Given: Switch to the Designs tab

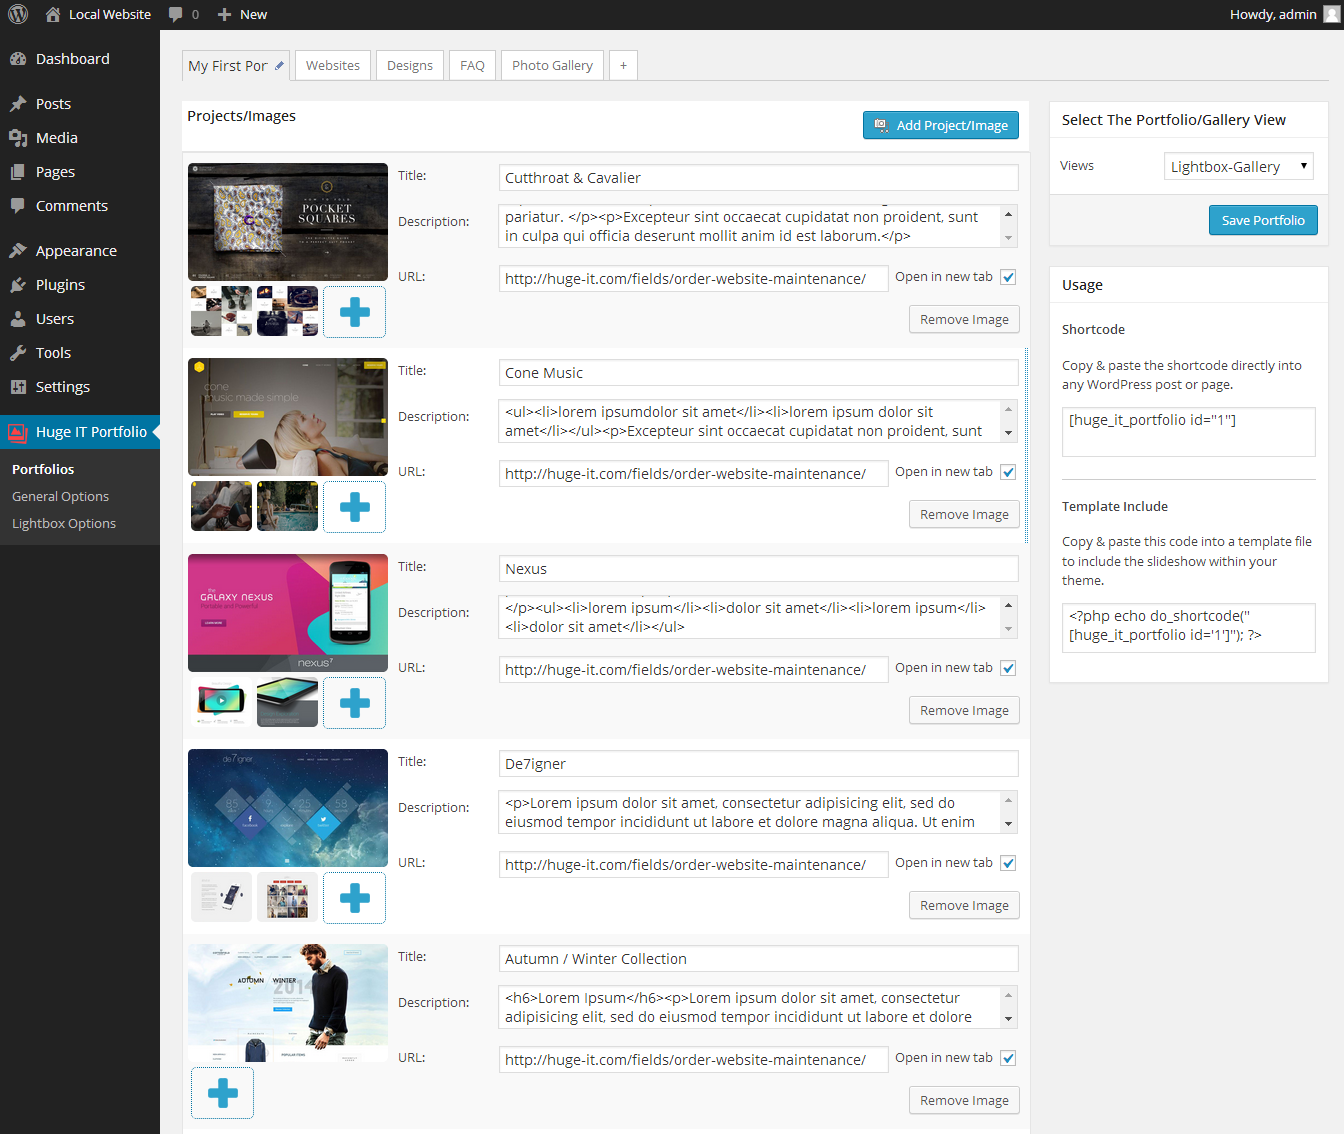Looking at the screenshot, I should pos(410,66).
